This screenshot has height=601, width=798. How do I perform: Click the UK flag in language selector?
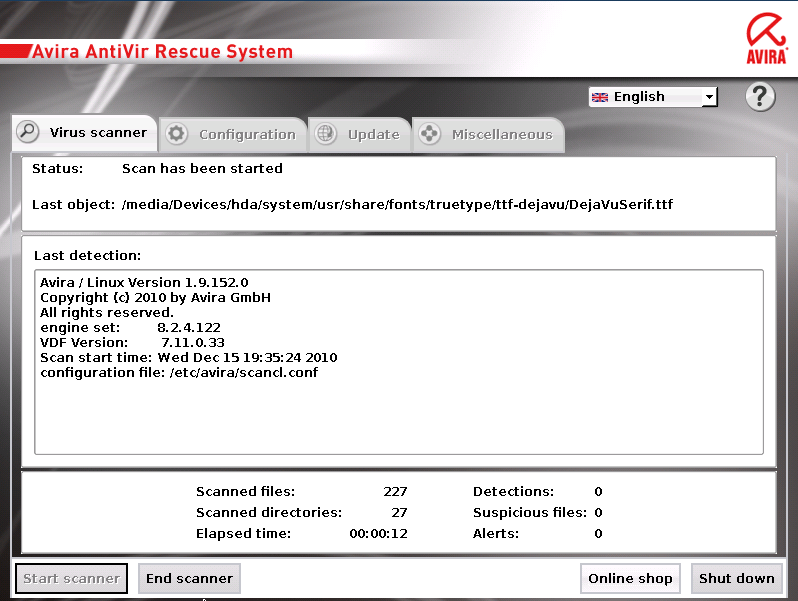[600, 97]
